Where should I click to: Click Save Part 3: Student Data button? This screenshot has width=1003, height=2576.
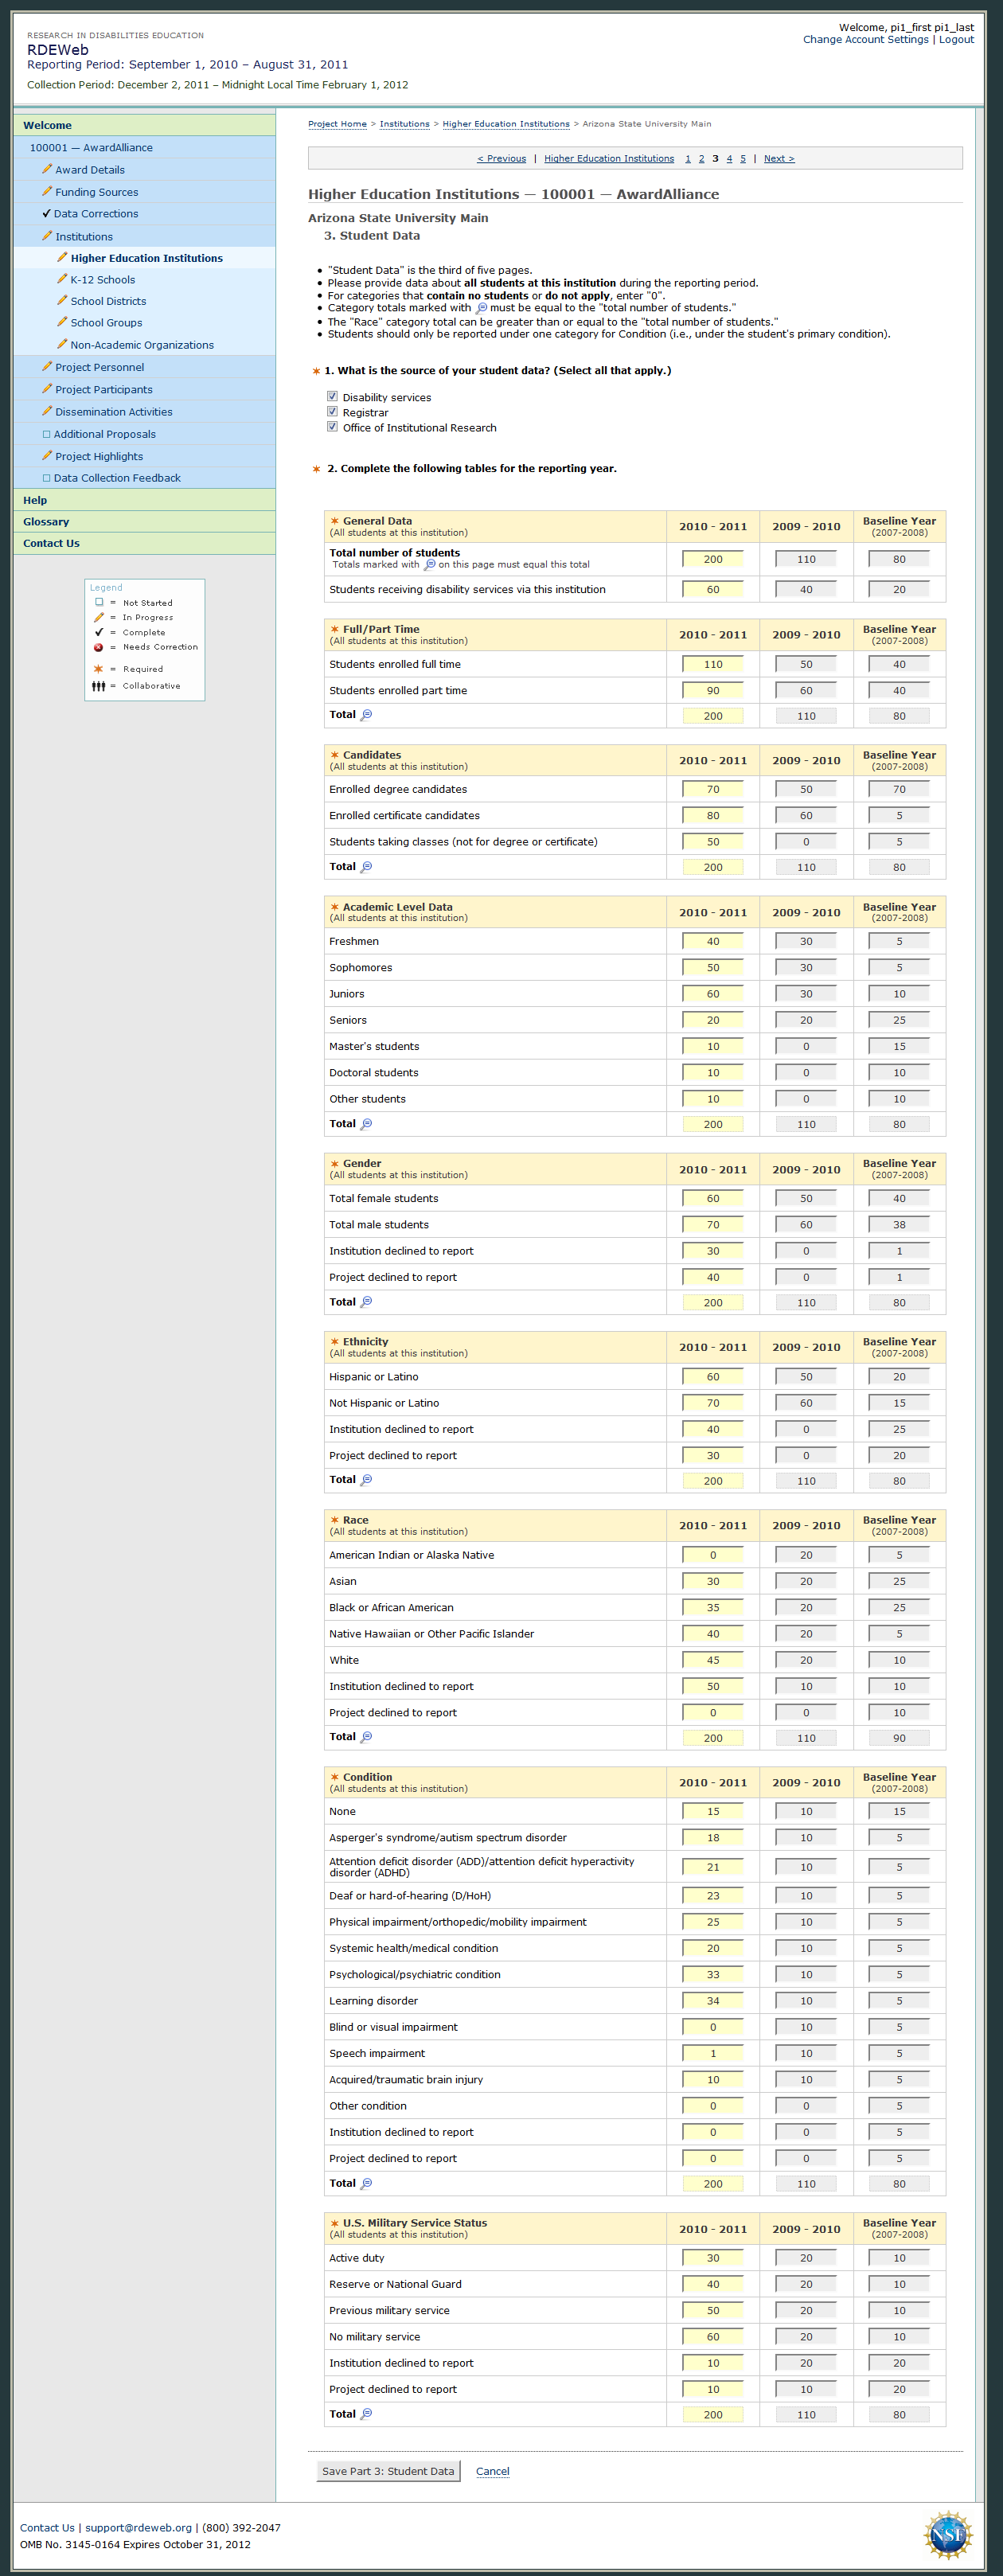point(388,2471)
